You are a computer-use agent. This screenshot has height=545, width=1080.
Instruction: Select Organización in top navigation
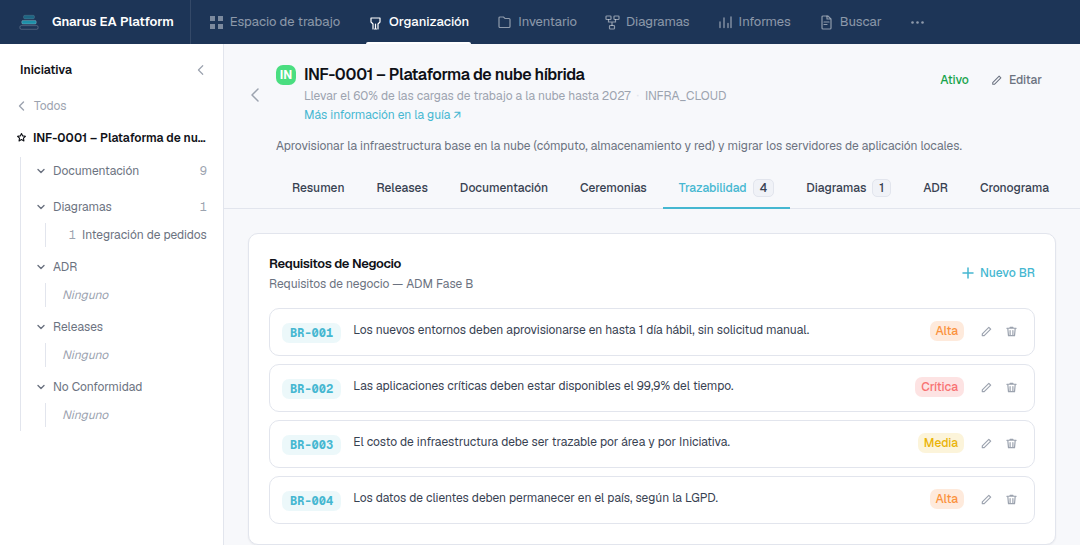pyautogui.click(x=419, y=22)
